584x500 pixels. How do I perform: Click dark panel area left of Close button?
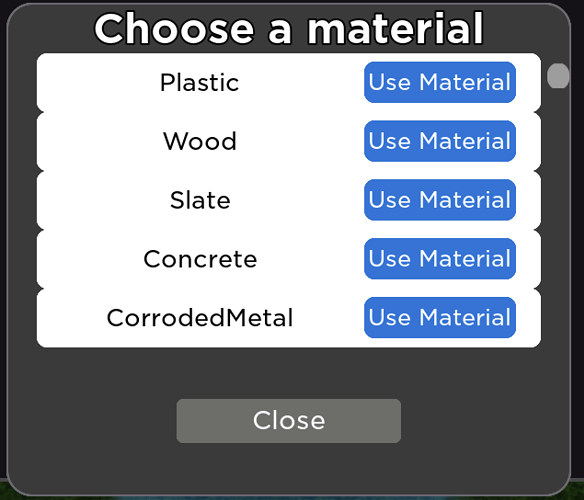[x=93, y=421]
